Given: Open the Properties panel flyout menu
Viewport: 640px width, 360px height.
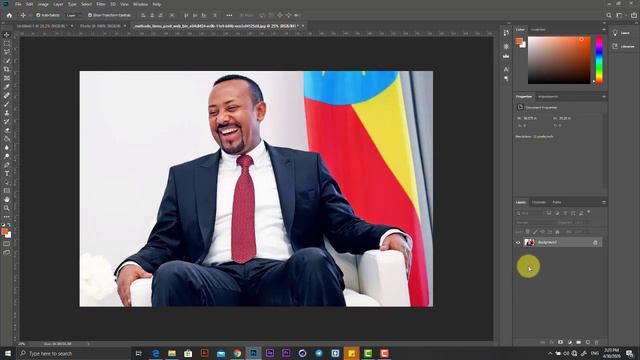Looking at the screenshot, I should coord(604,96).
